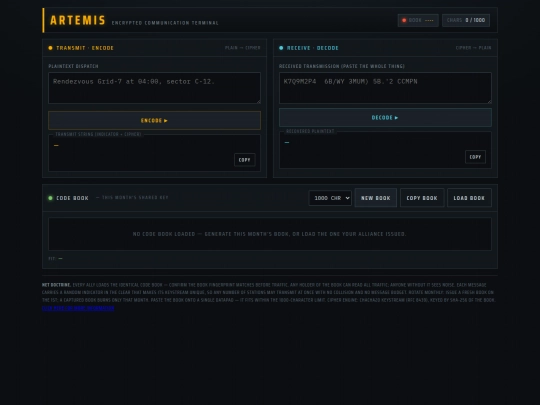Click the 'No code book loaded' message area
This screenshot has height=405, width=540.
(x=270, y=234)
